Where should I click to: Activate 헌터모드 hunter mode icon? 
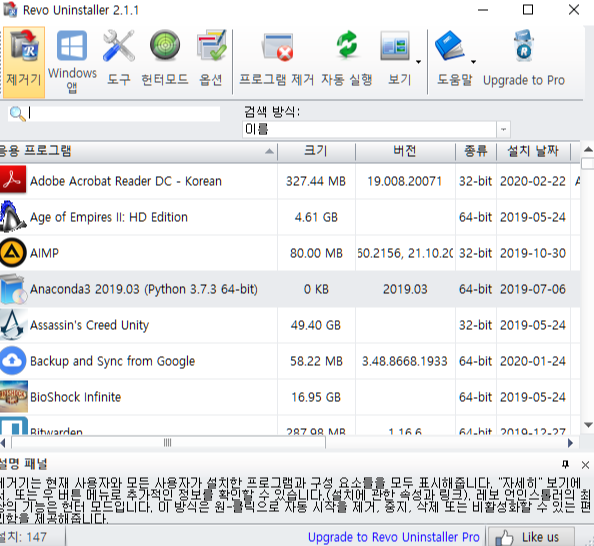[165, 45]
